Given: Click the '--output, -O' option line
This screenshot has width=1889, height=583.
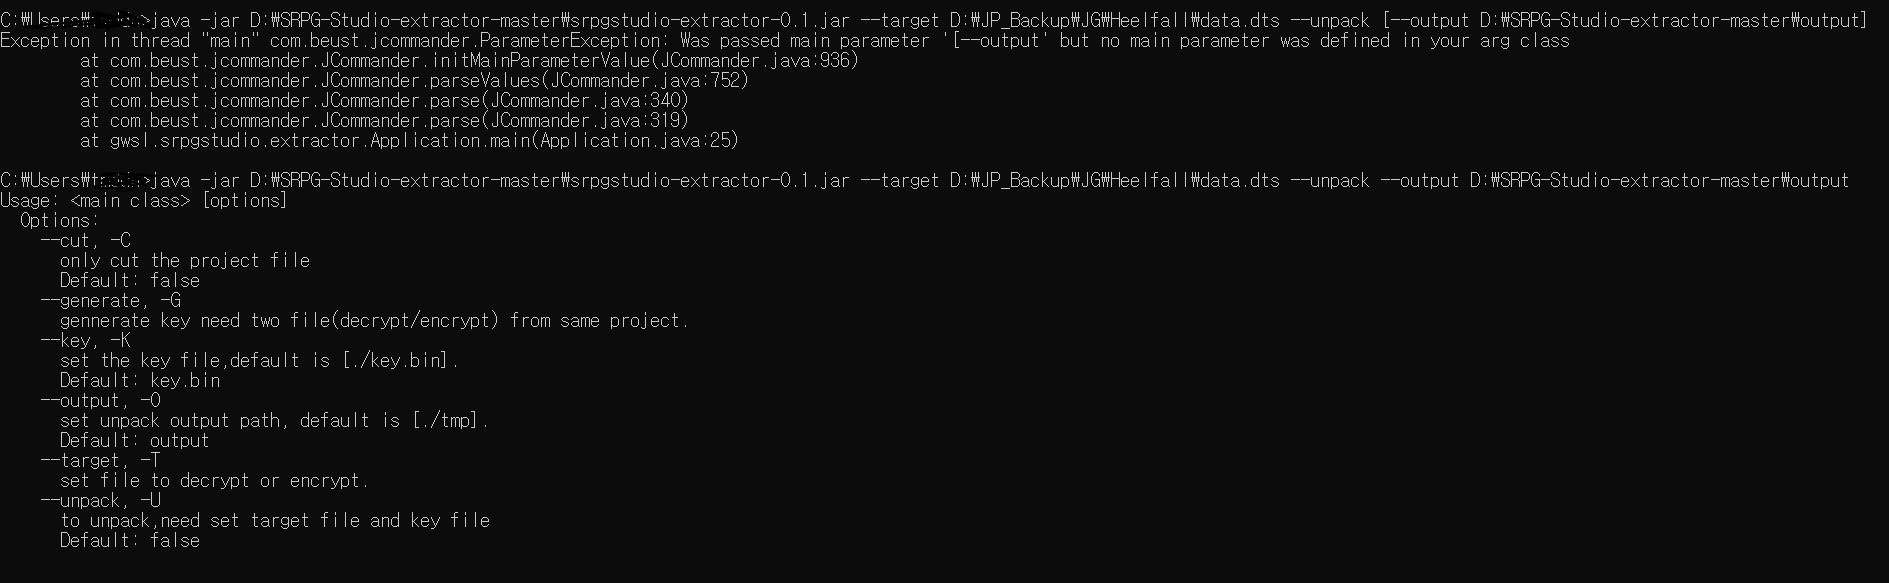Looking at the screenshot, I should pyautogui.click(x=101, y=401).
